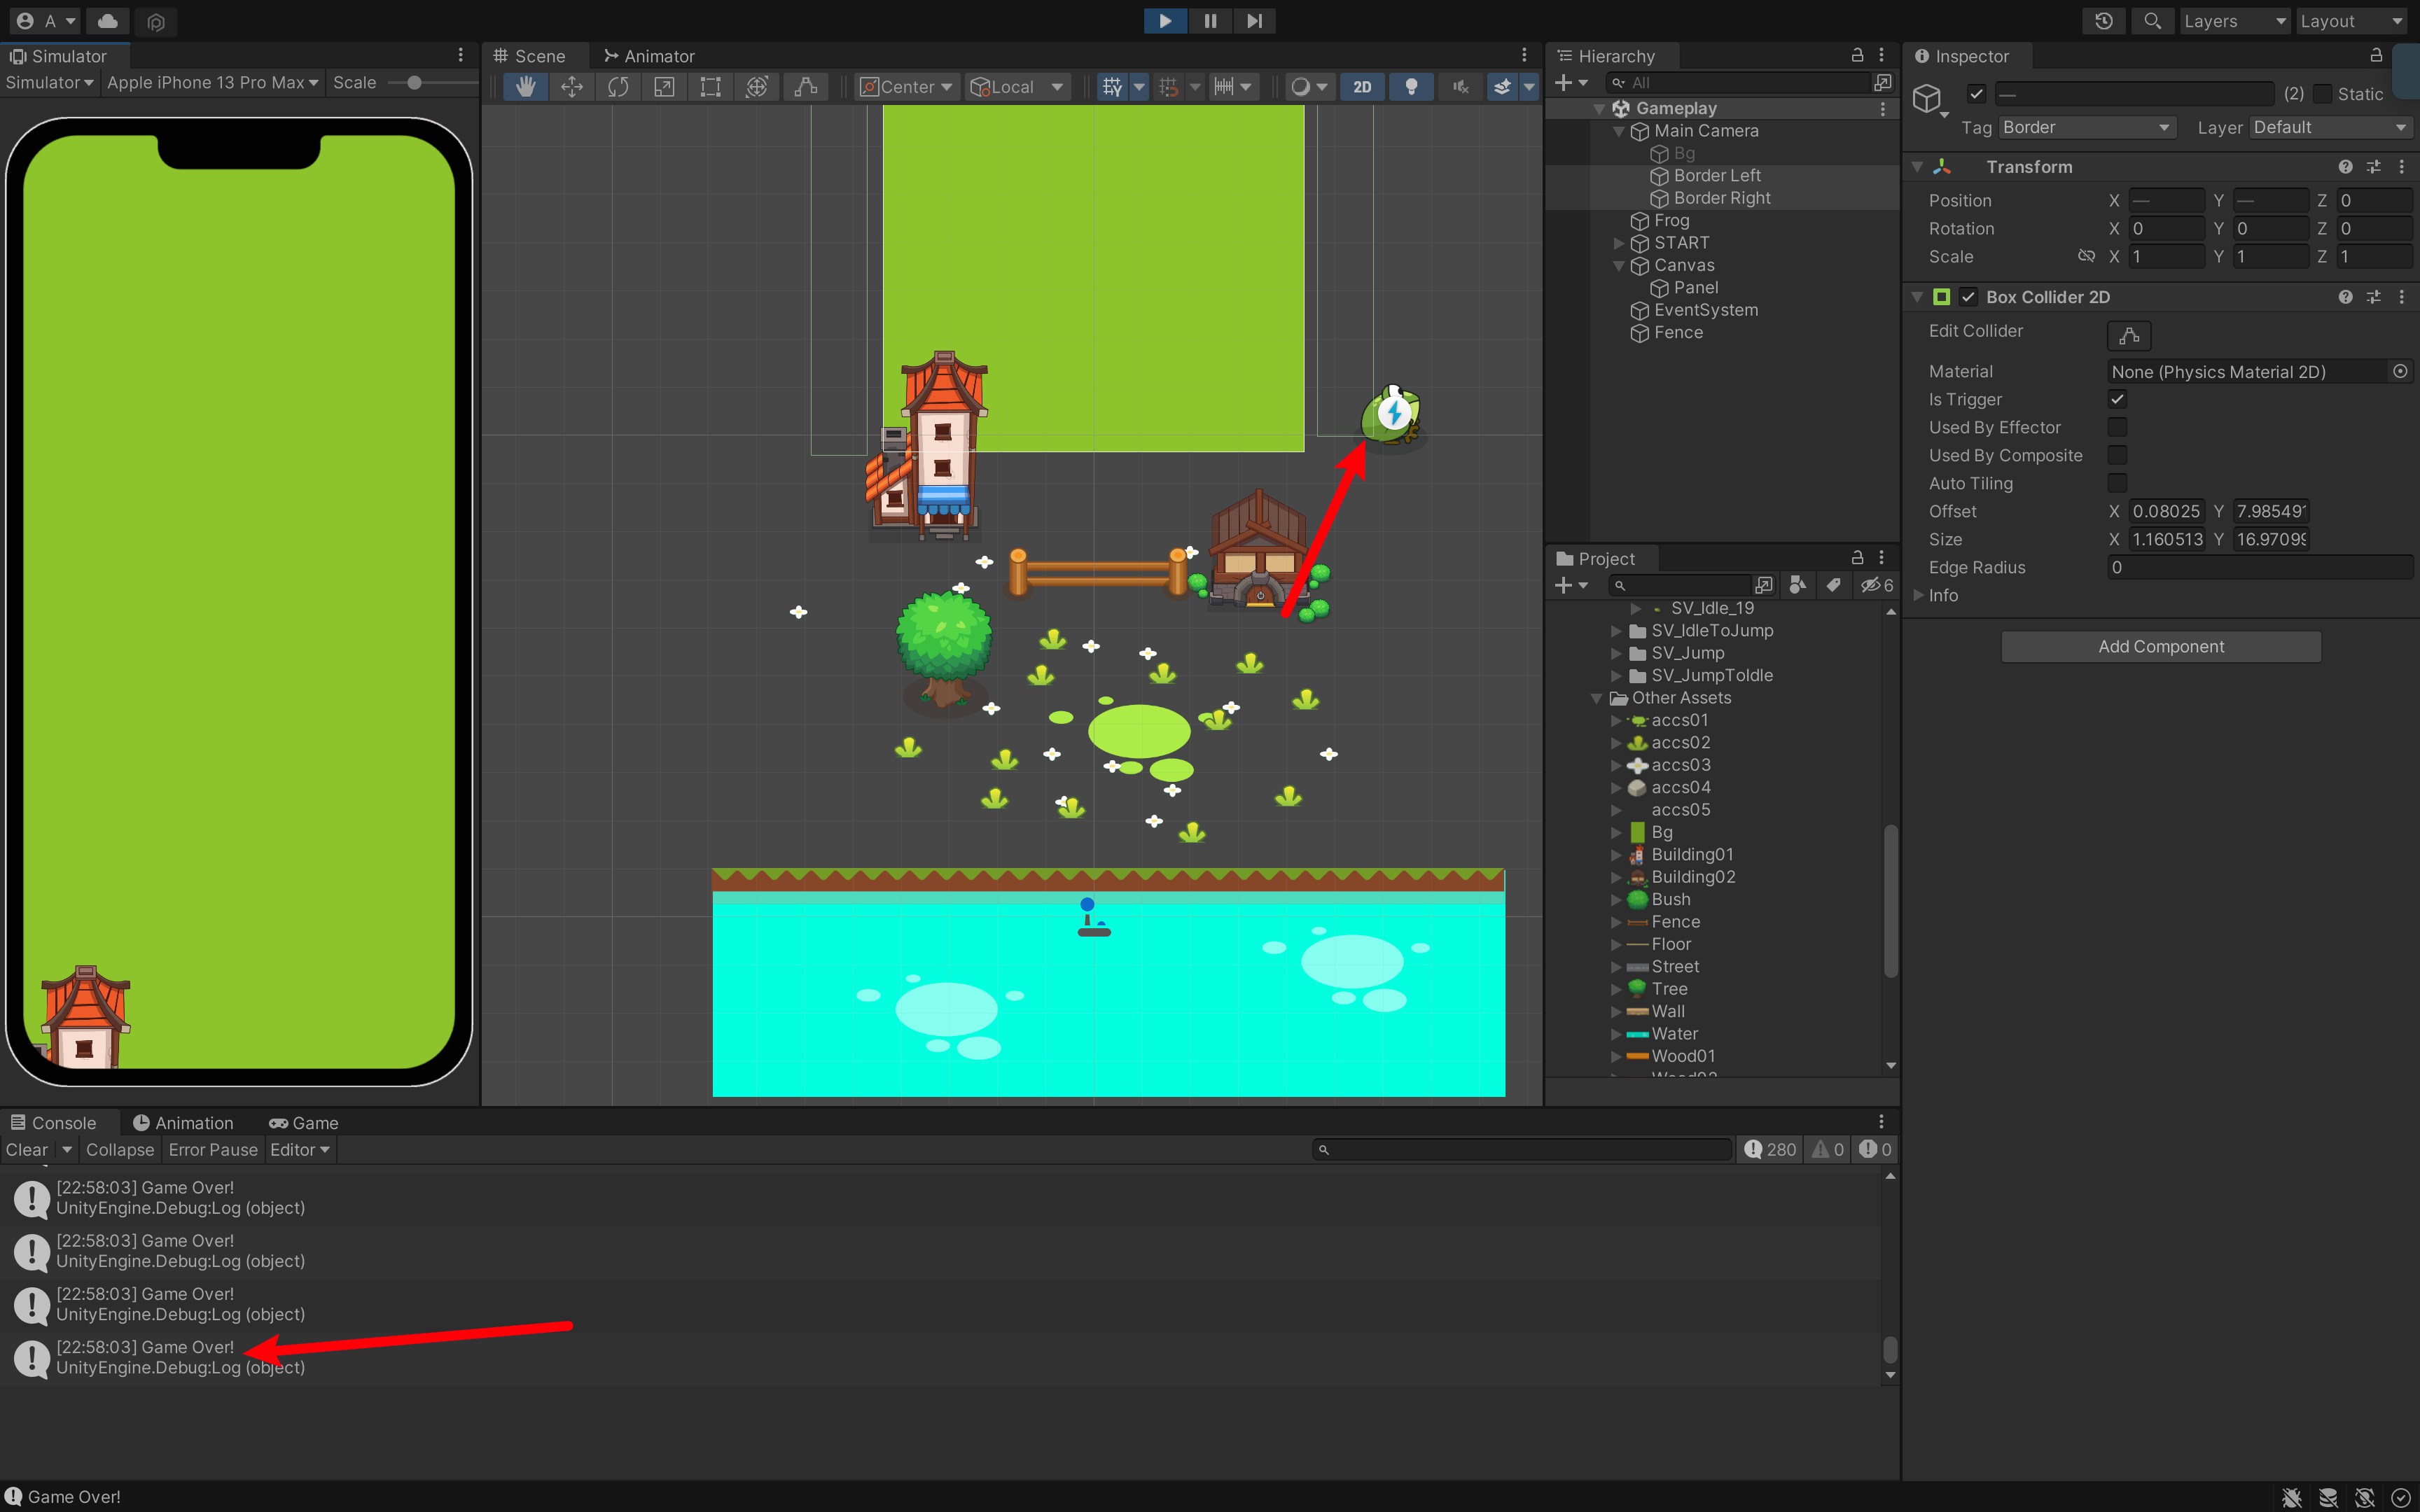This screenshot has width=2420, height=1512.
Task: Enable the Static checkbox
Action: (x=2323, y=94)
